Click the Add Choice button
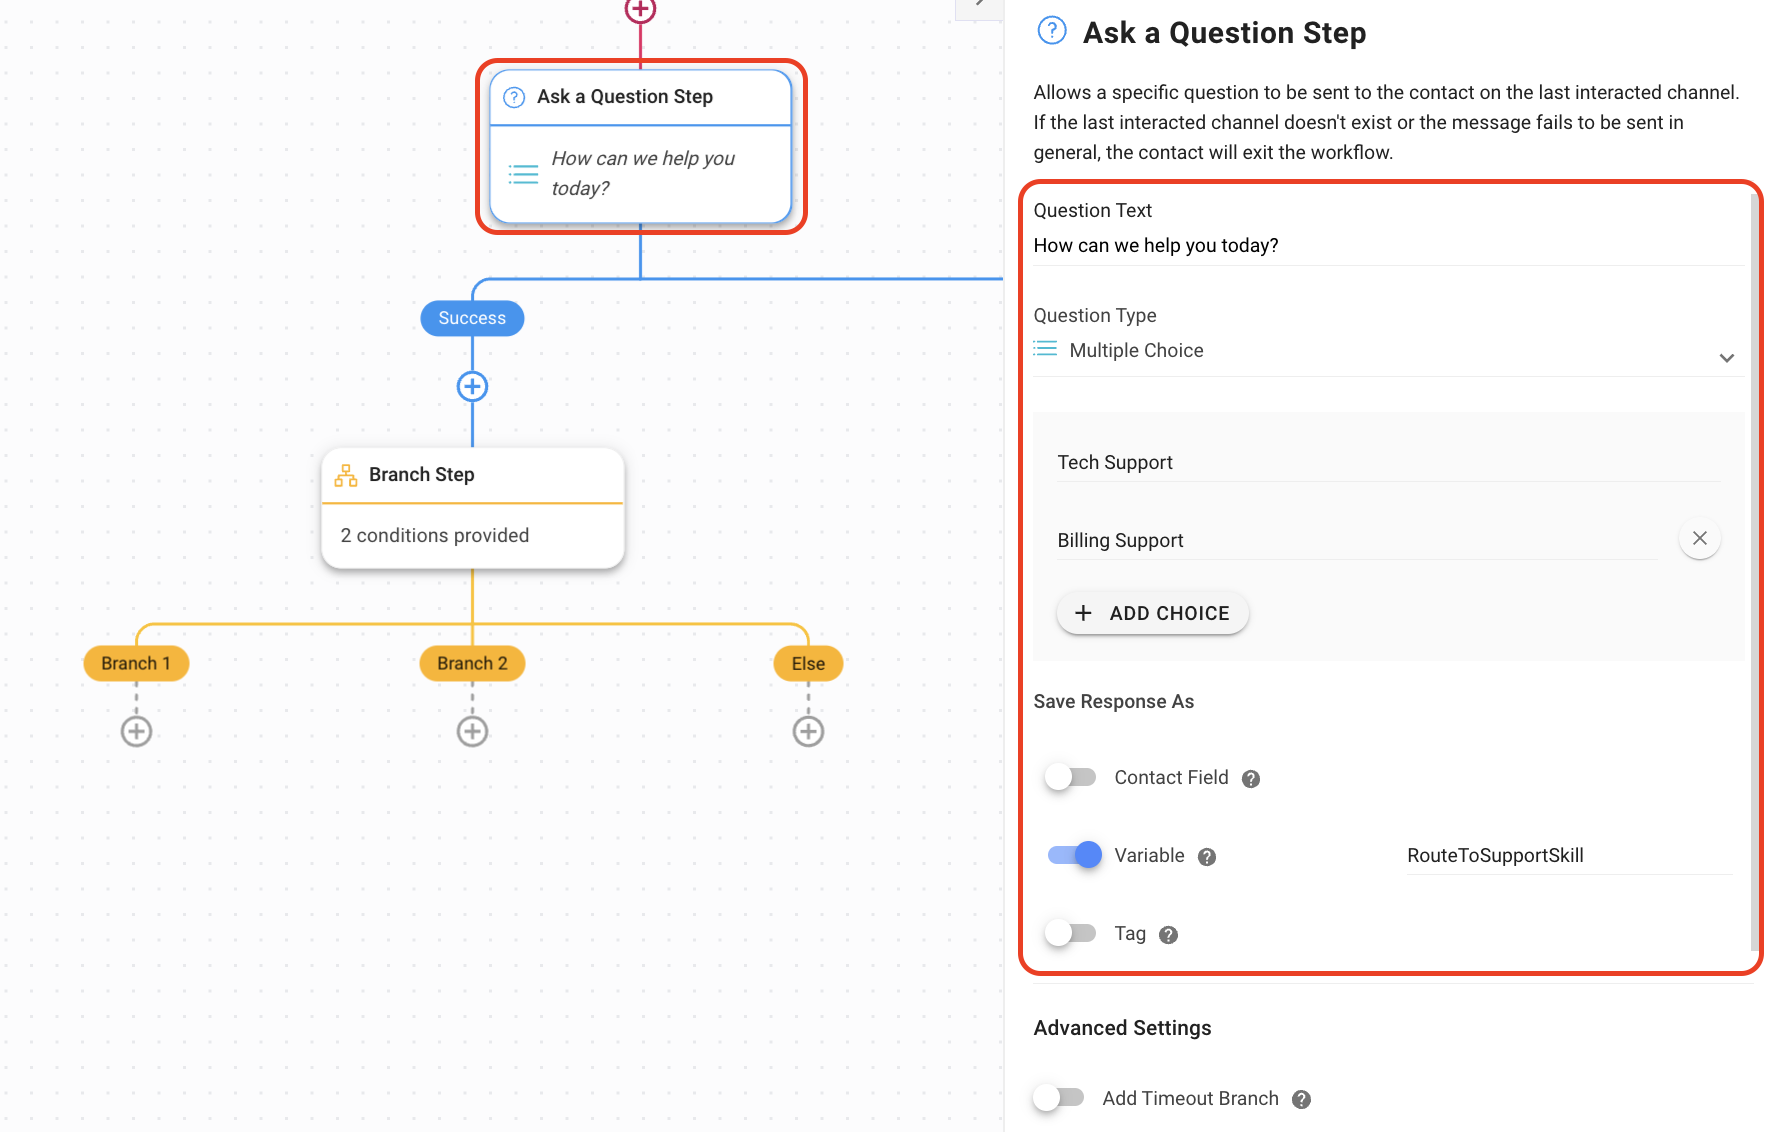1780x1132 pixels. (1152, 613)
